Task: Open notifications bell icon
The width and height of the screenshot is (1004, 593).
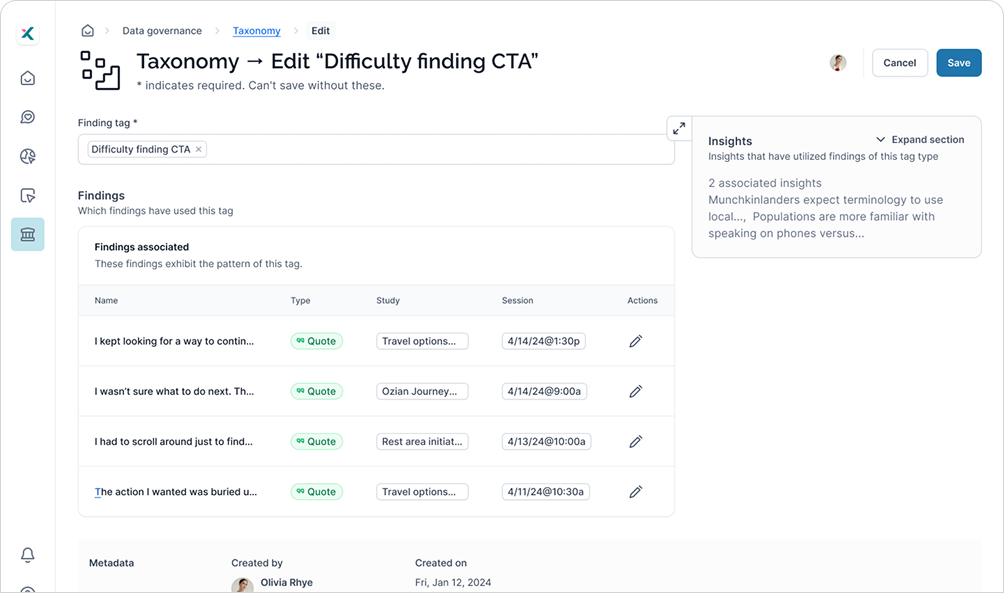Action: click(x=28, y=555)
